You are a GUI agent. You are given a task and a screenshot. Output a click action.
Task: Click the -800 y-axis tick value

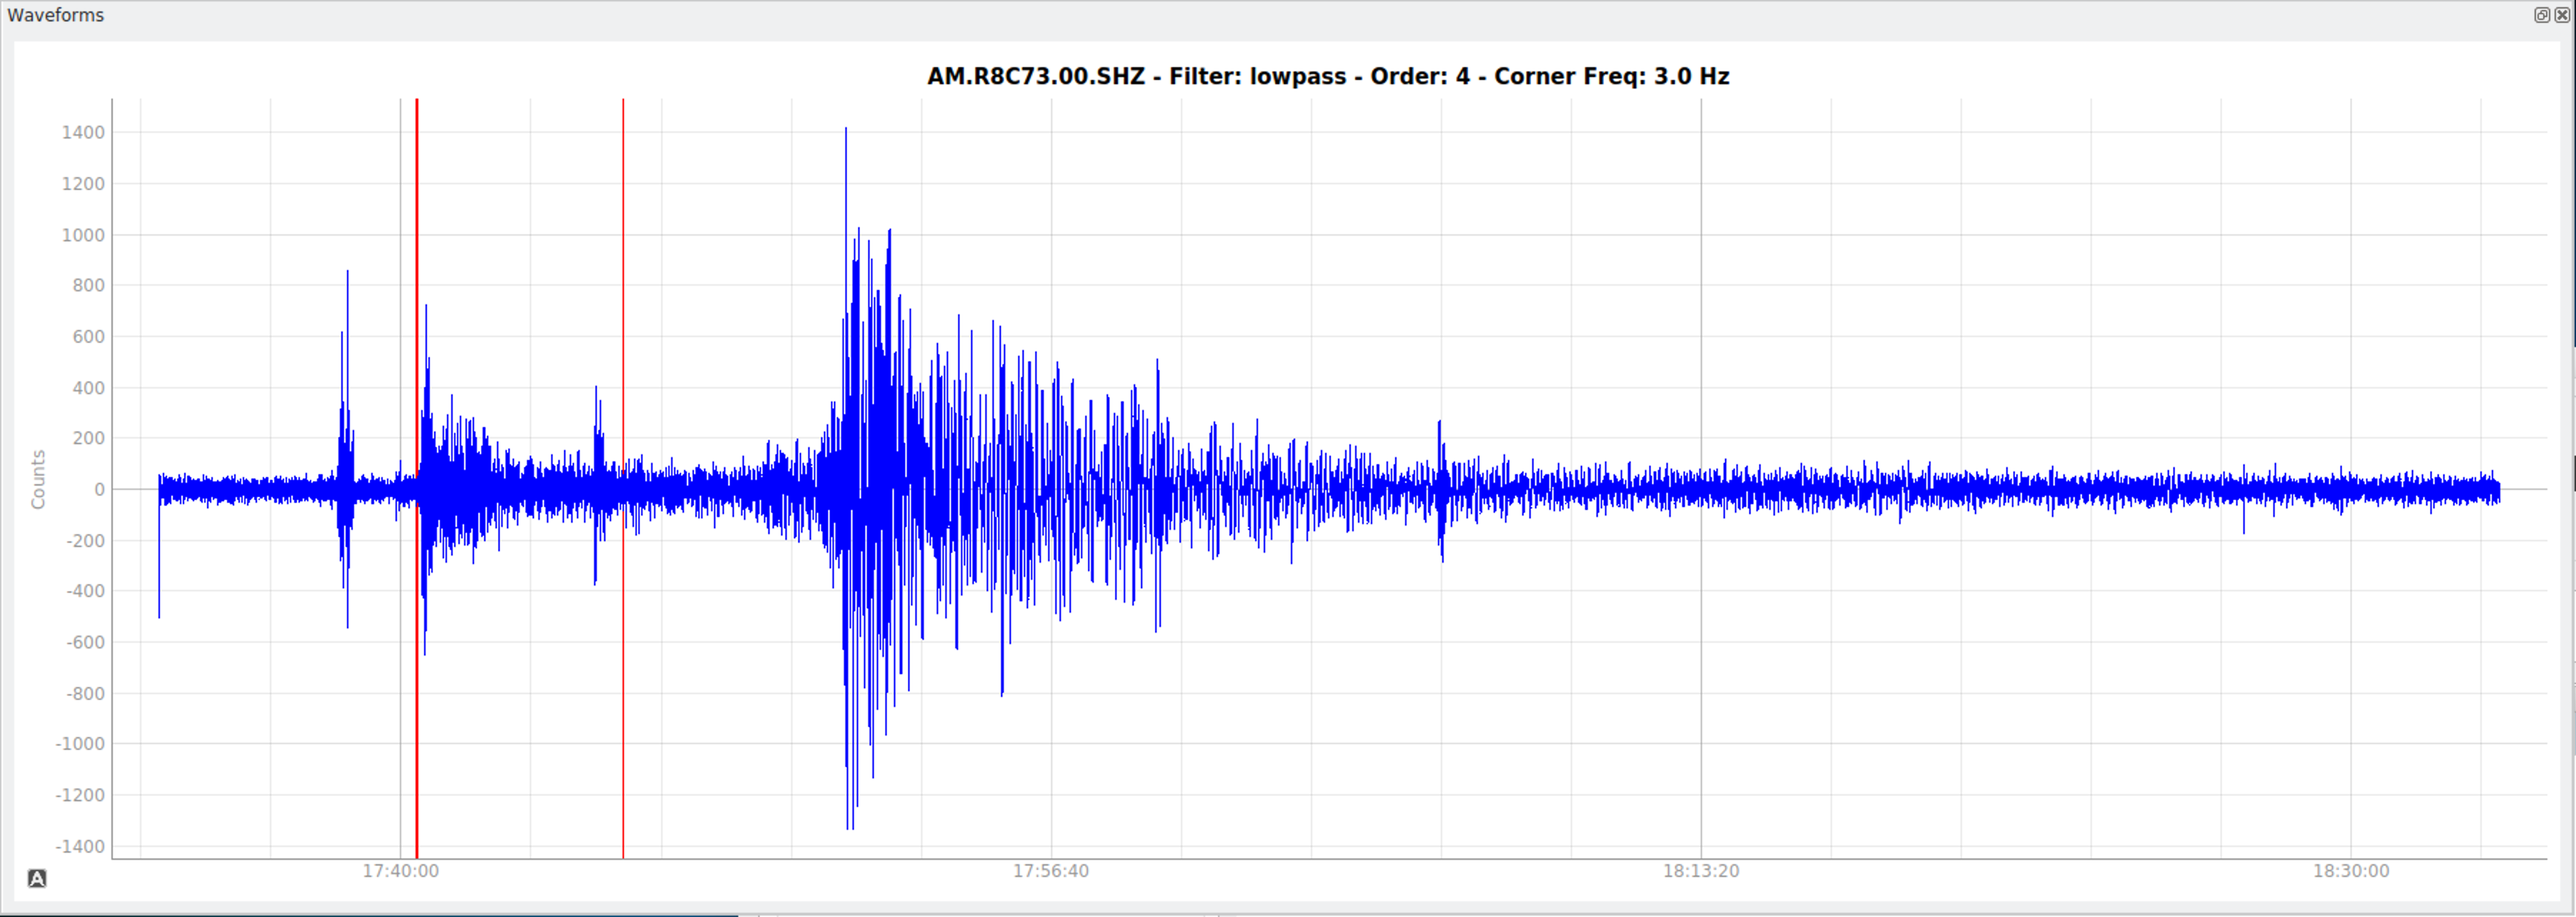click(85, 694)
